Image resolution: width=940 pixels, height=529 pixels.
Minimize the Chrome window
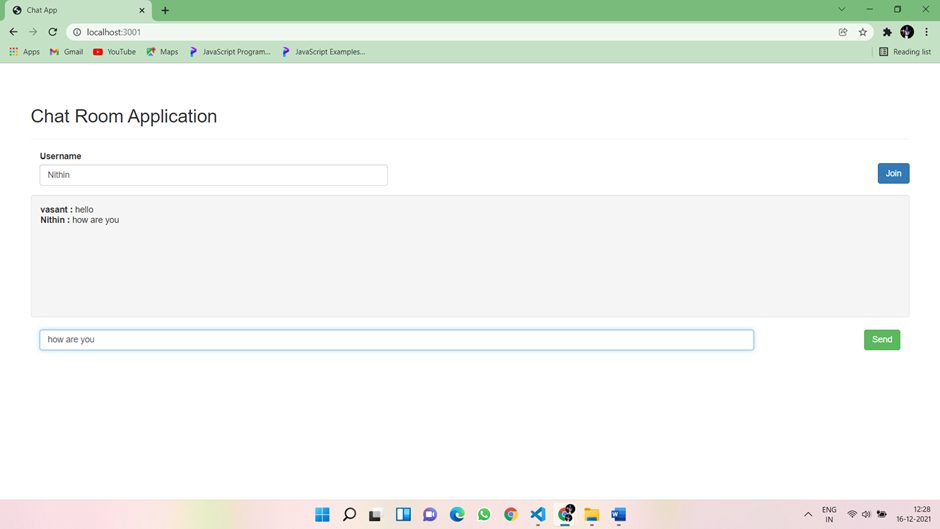(869, 10)
